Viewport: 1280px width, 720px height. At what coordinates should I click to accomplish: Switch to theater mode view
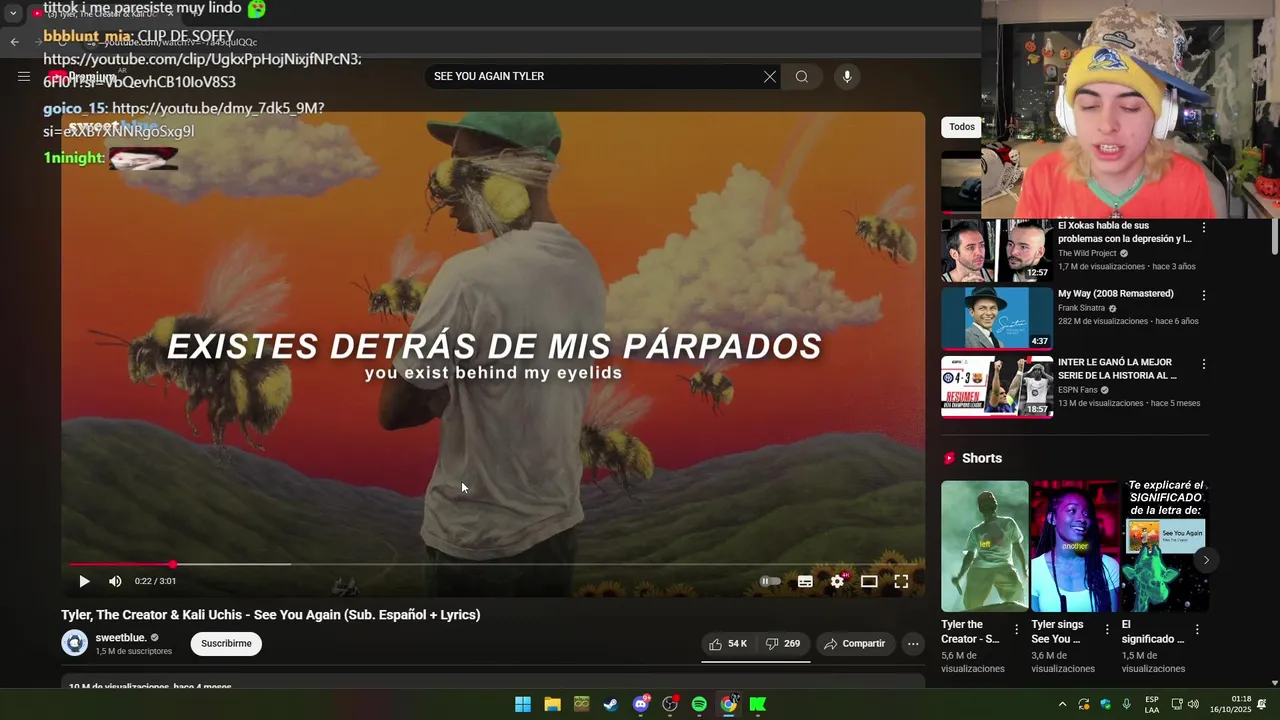coord(869,581)
